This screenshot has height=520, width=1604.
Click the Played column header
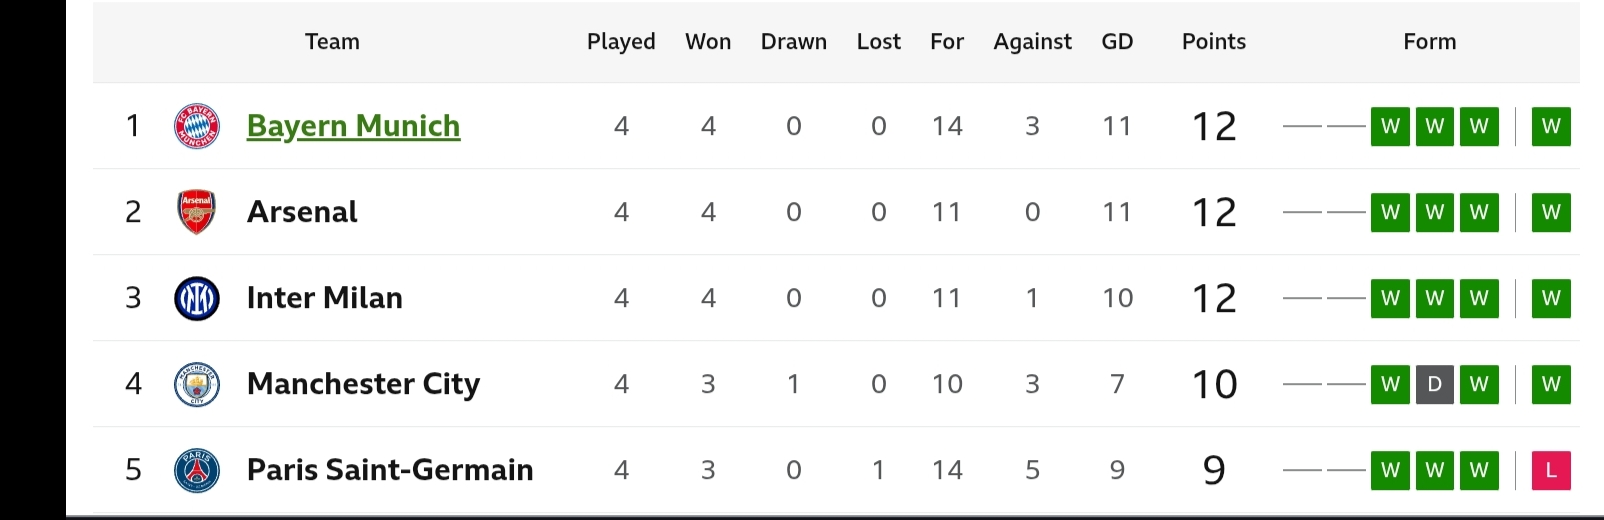pyautogui.click(x=621, y=42)
